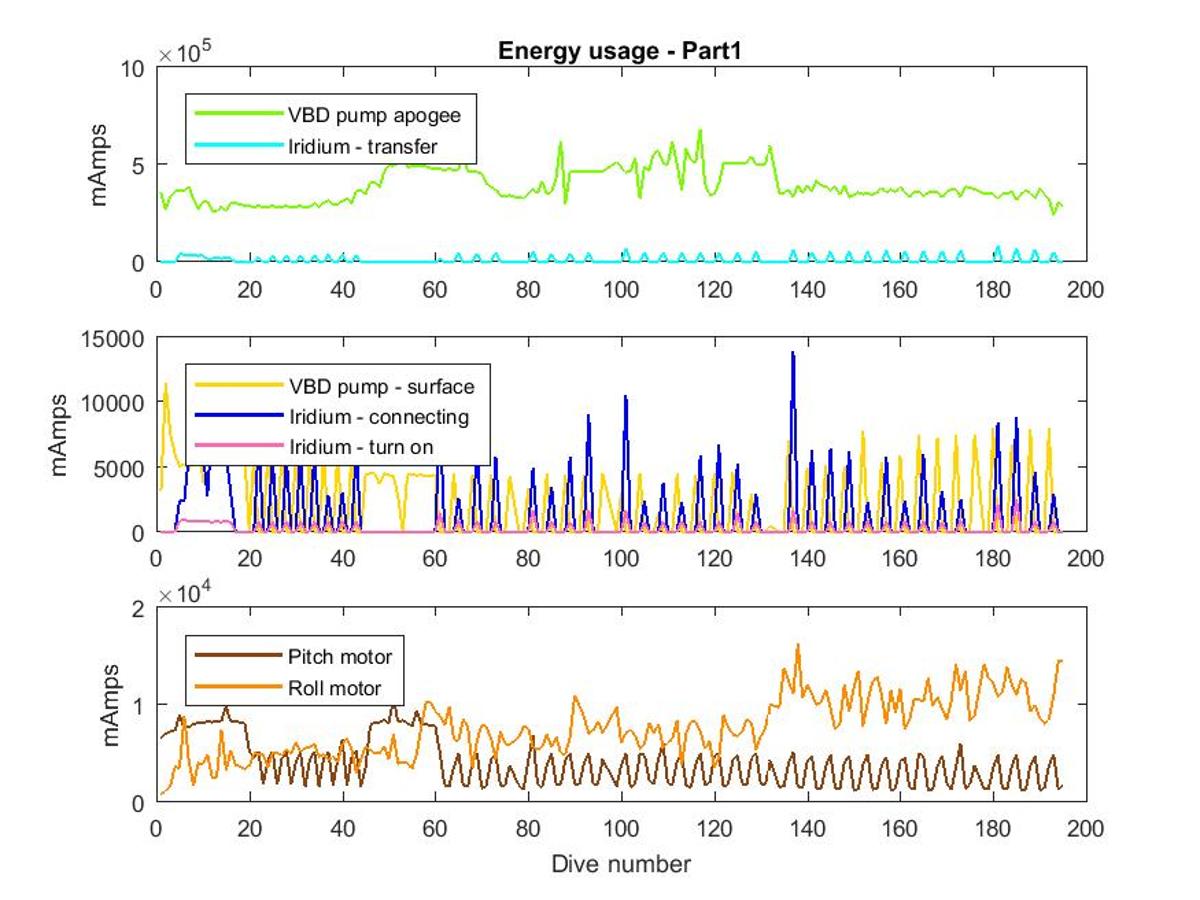Click yellow line sample for VBD pump surface
Image resolution: width=1200 pixels, height=900 pixels.
click(x=238, y=386)
